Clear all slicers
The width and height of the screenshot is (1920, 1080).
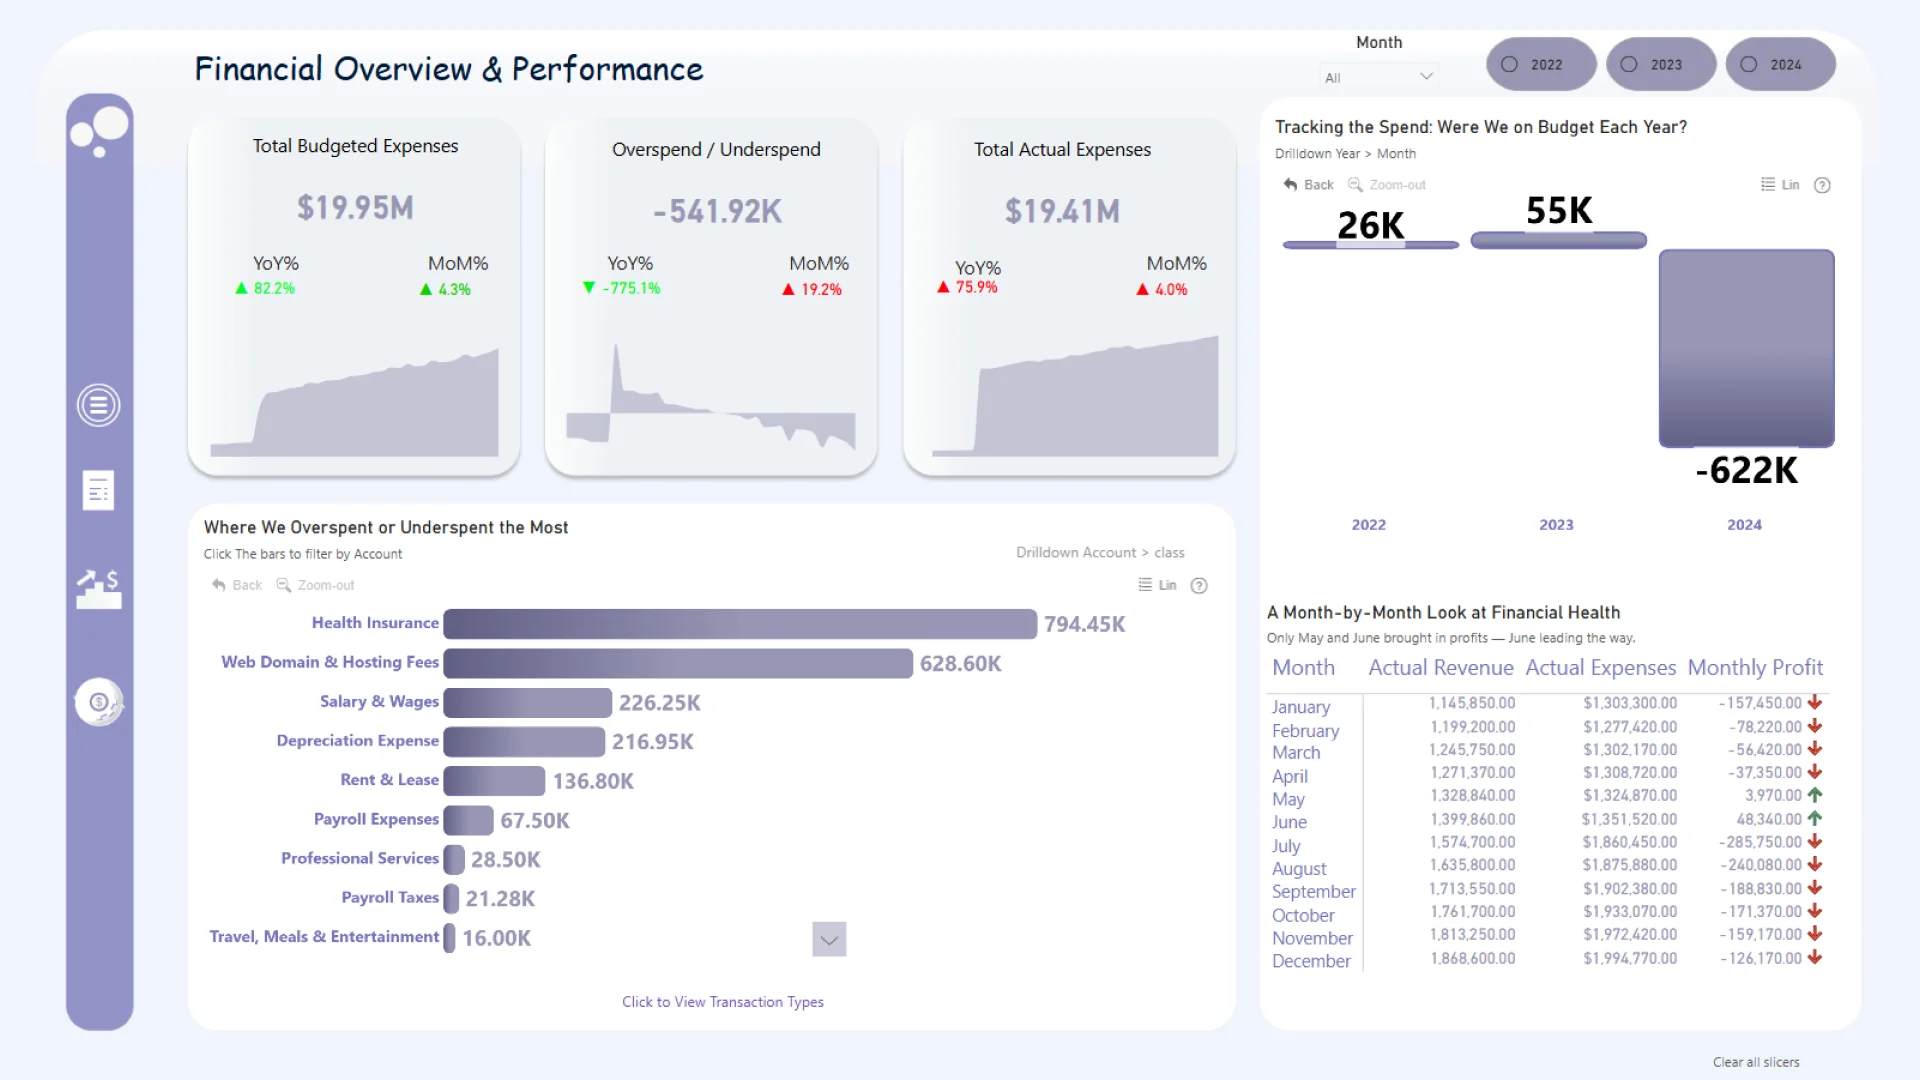[1755, 1062]
